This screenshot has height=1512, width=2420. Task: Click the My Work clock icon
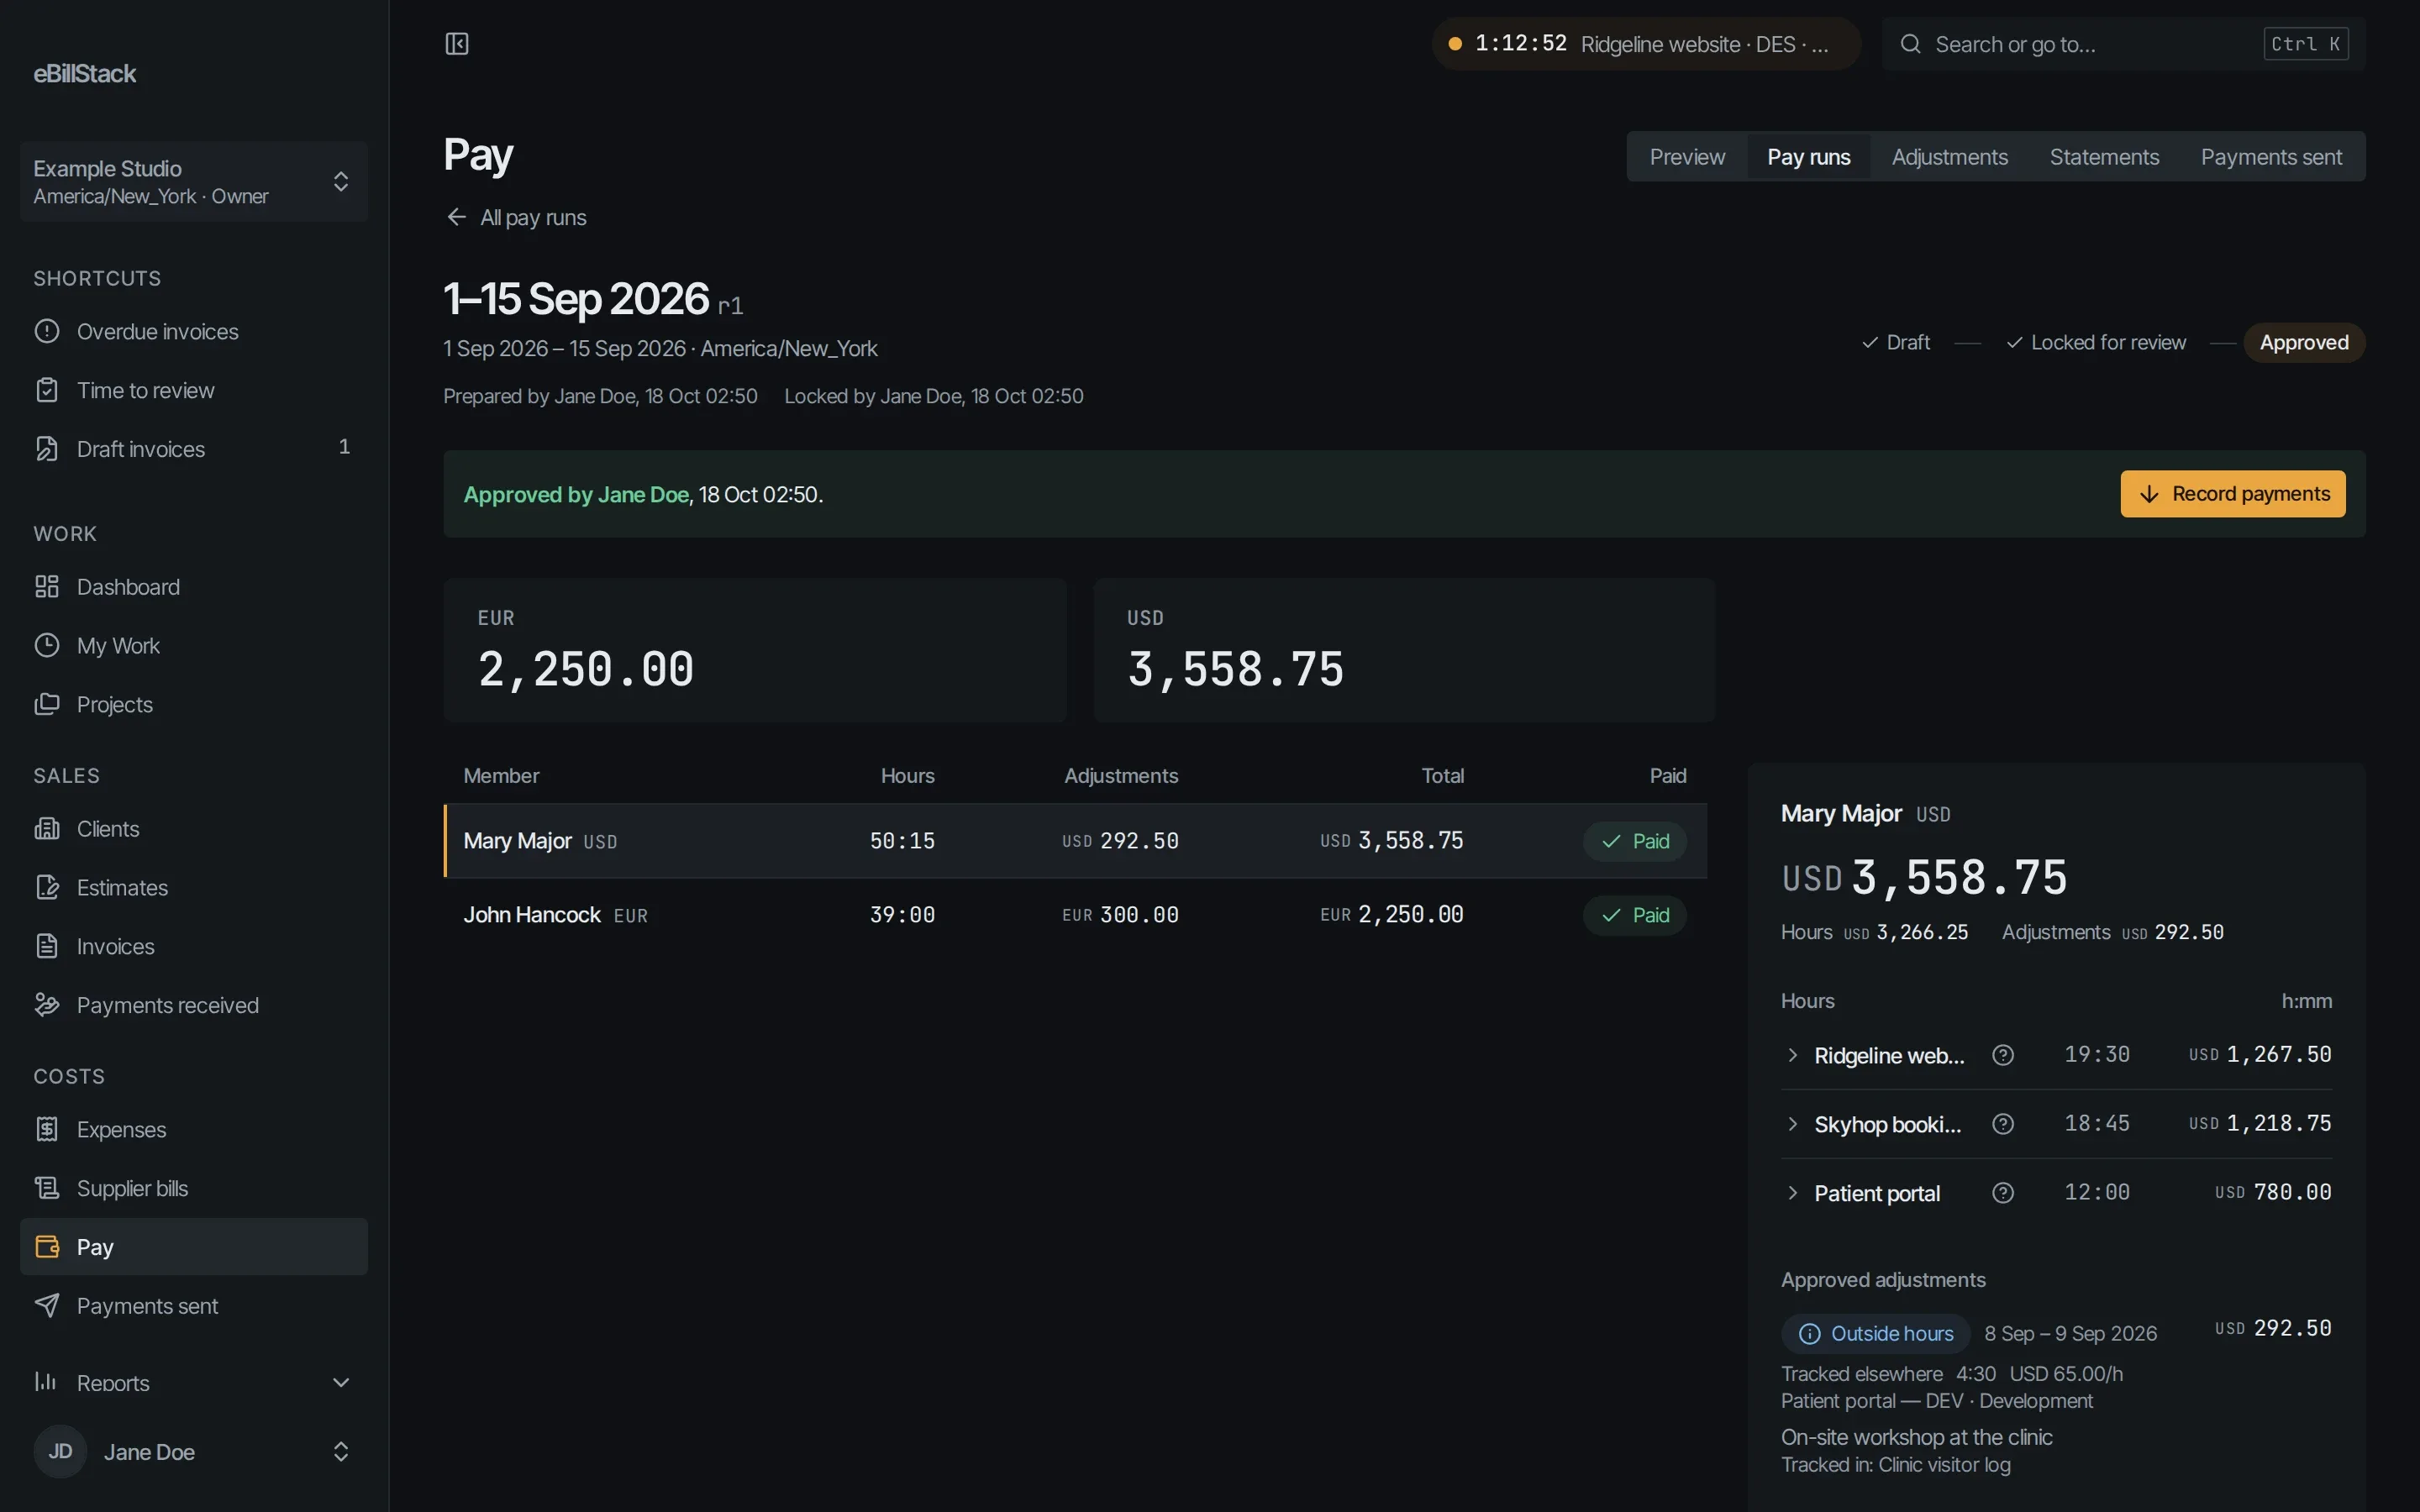click(x=47, y=645)
